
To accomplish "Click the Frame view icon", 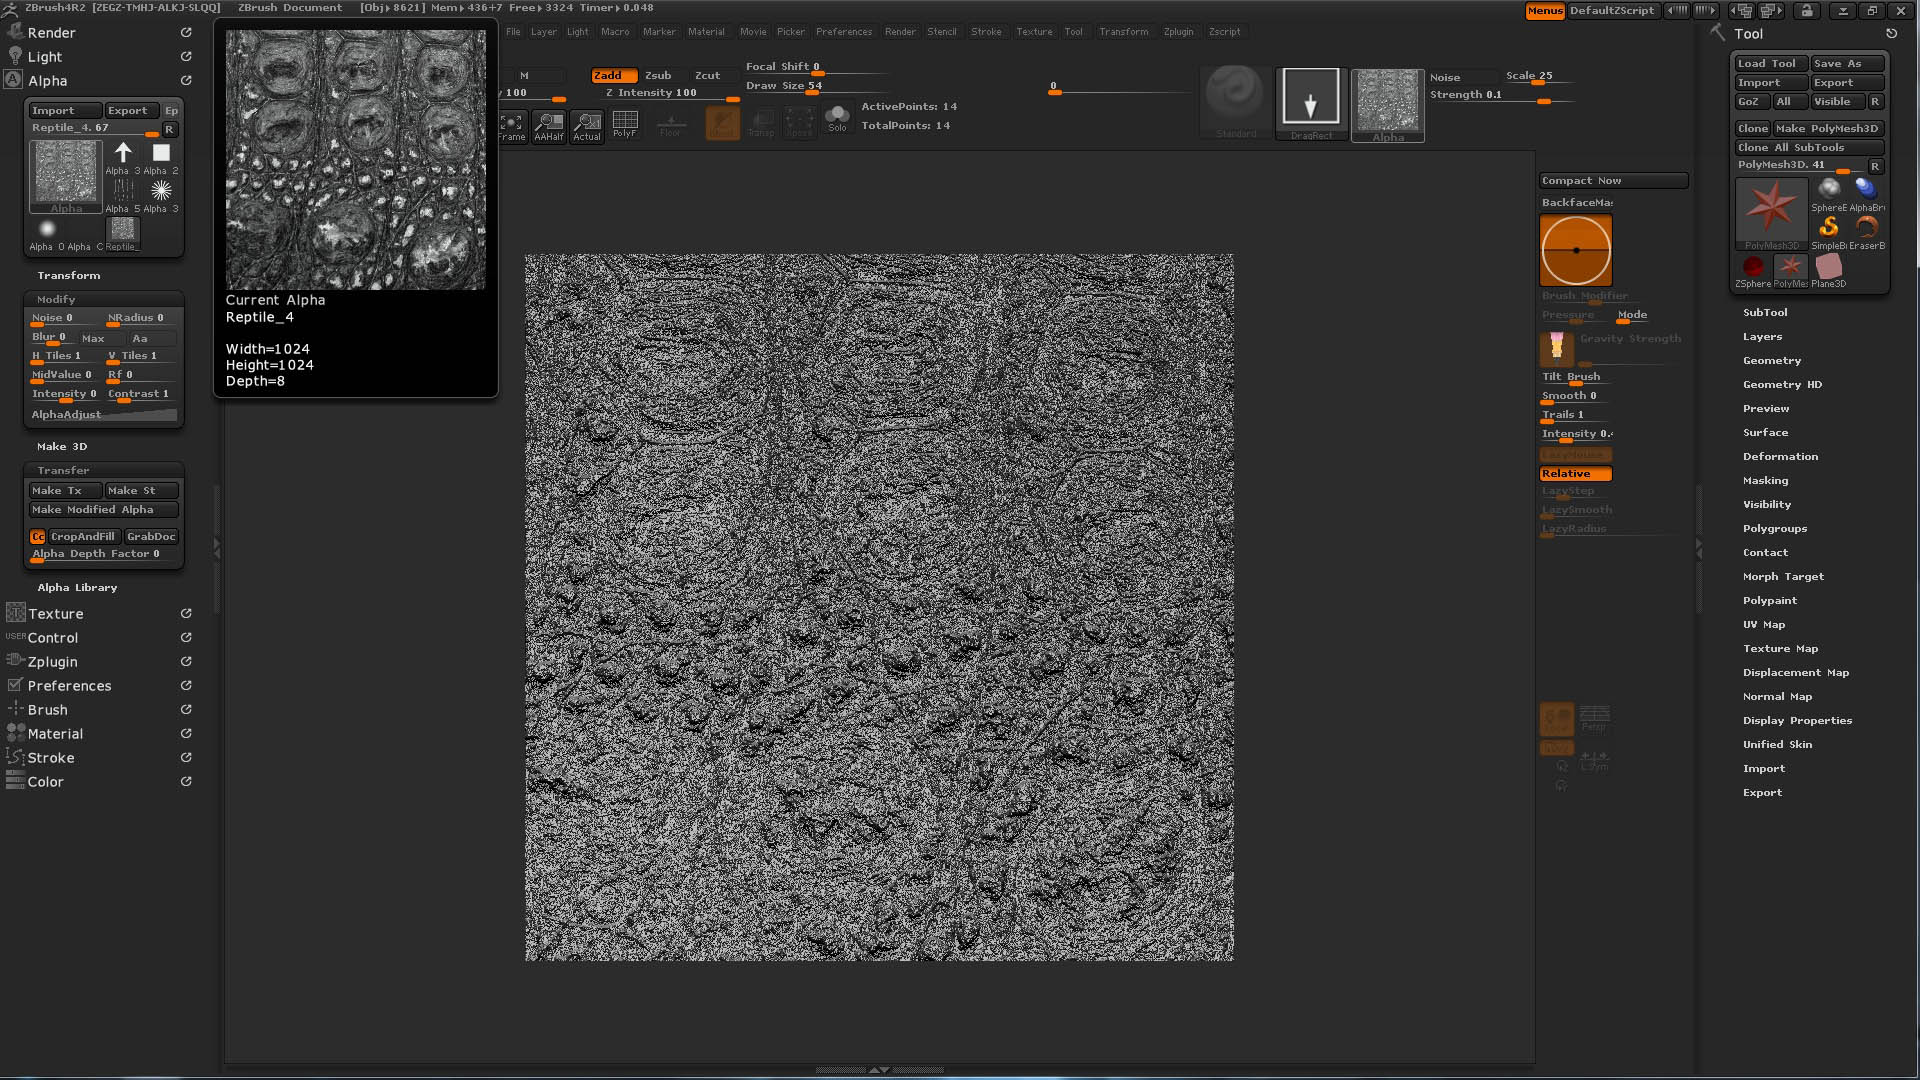I will [512, 126].
